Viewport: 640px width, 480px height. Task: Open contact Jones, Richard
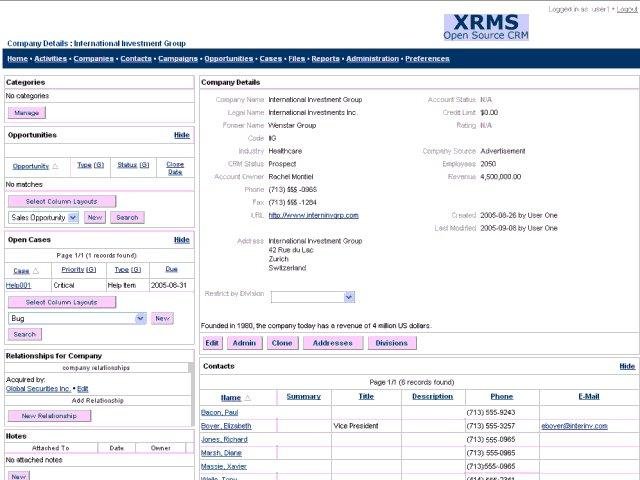click(224, 440)
